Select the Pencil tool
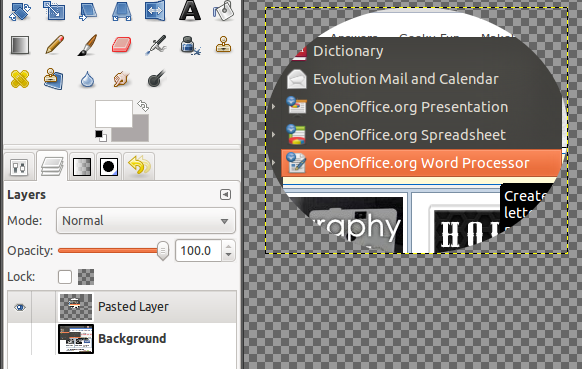The image size is (582, 369). point(55,45)
